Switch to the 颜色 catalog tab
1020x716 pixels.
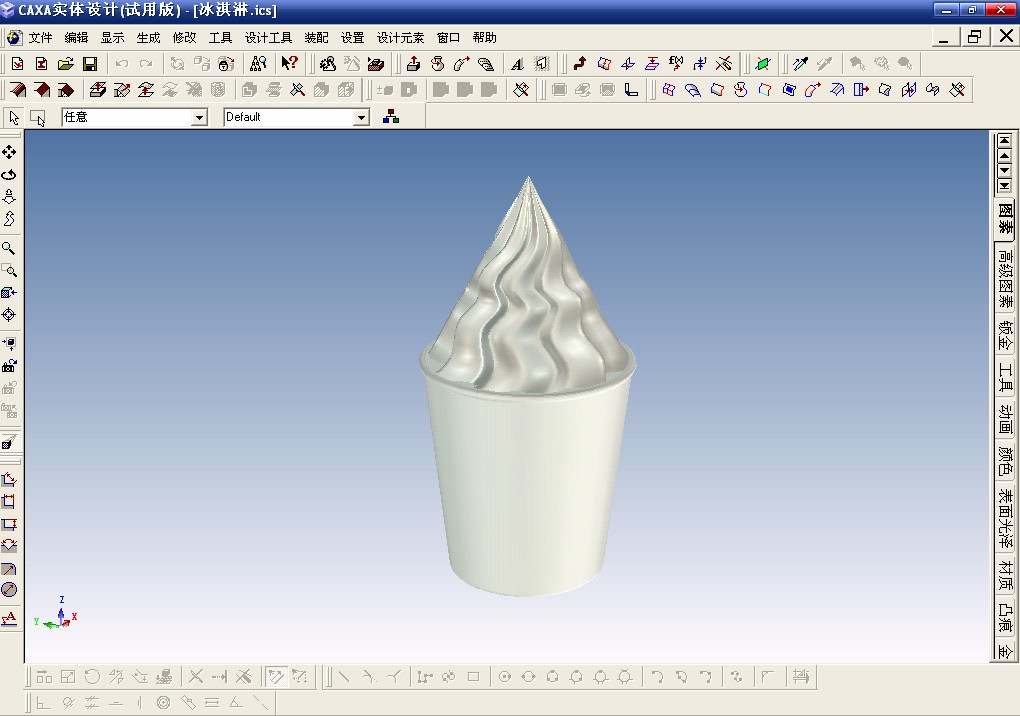click(x=1006, y=461)
